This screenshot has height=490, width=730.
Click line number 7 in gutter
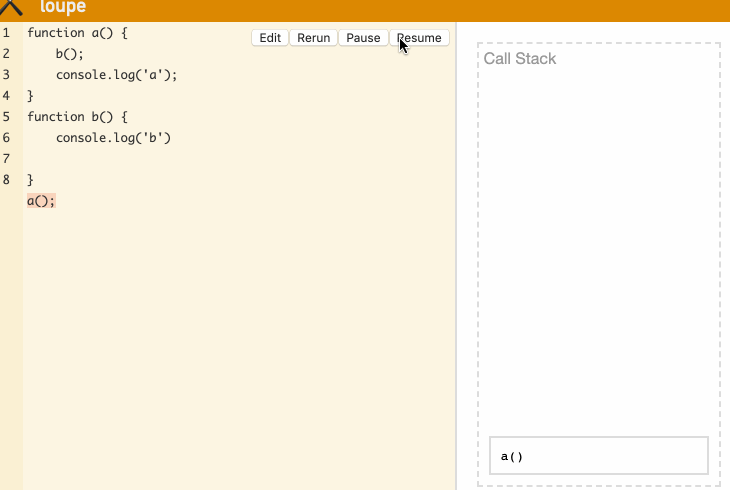[6, 159]
